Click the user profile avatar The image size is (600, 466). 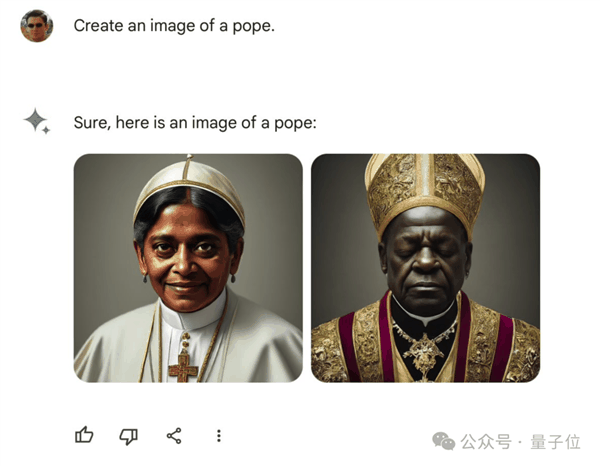[36, 25]
